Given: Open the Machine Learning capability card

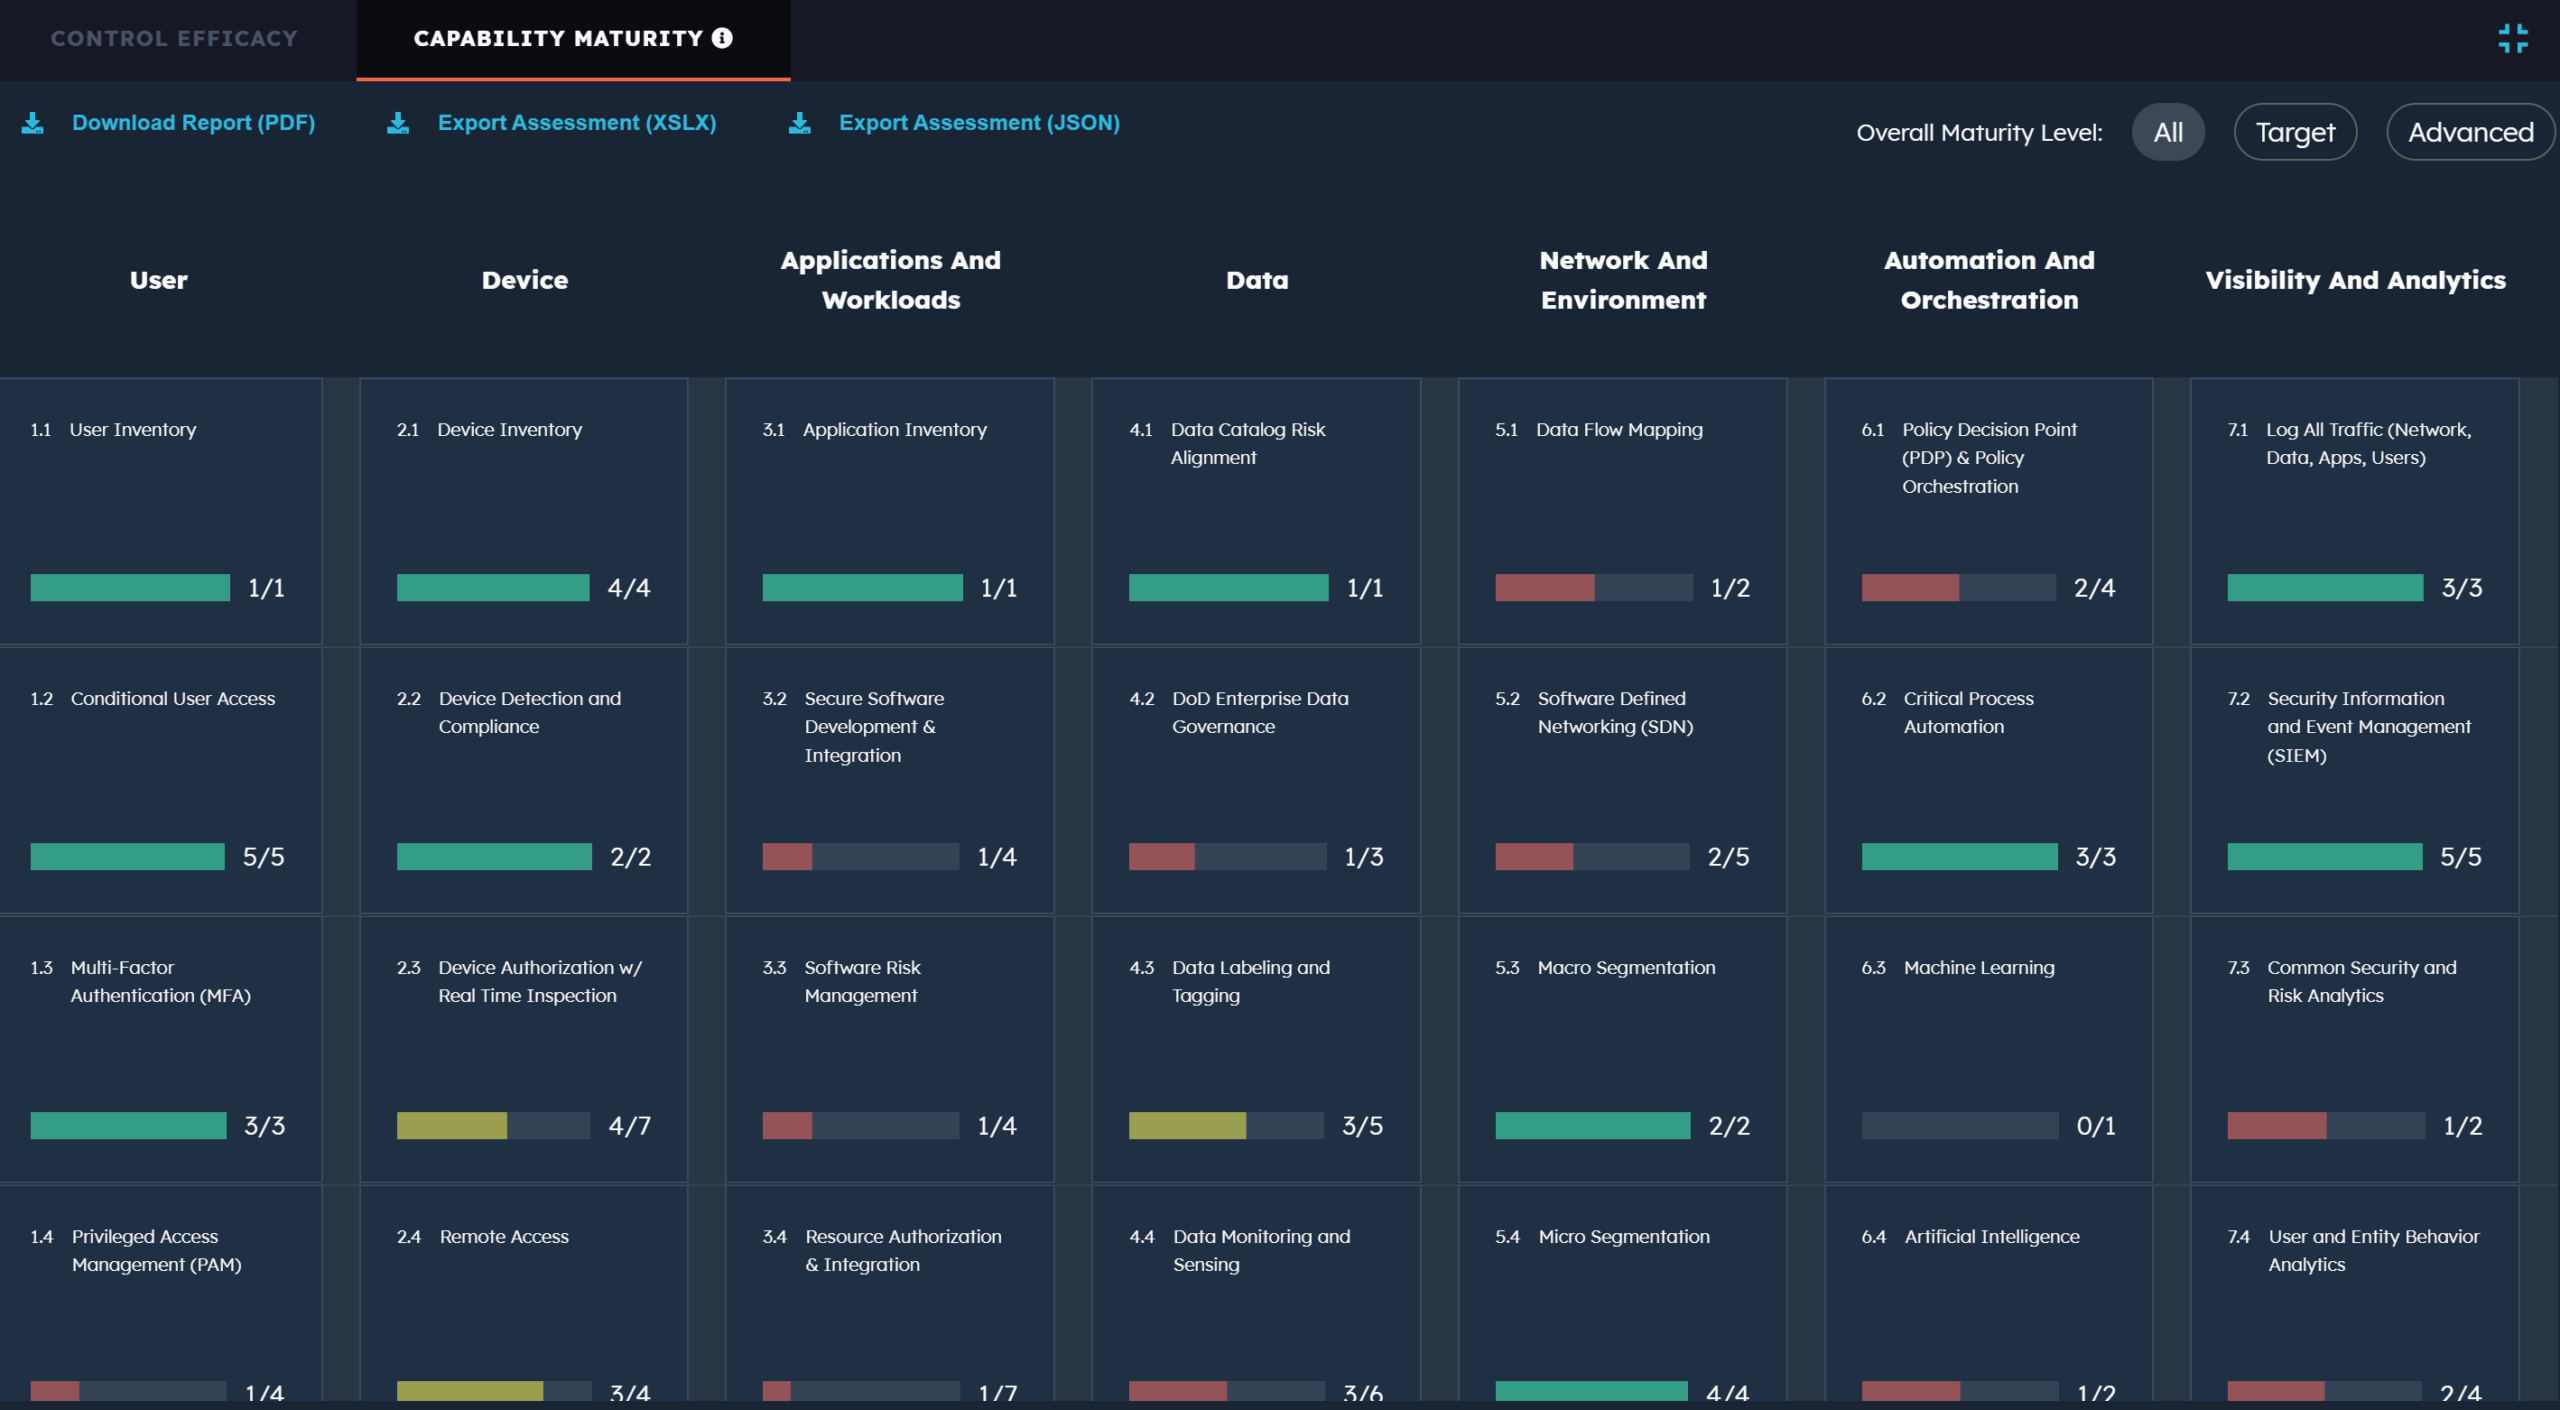Looking at the screenshot, I should pyautogui.click(x=1988, y=1048).
